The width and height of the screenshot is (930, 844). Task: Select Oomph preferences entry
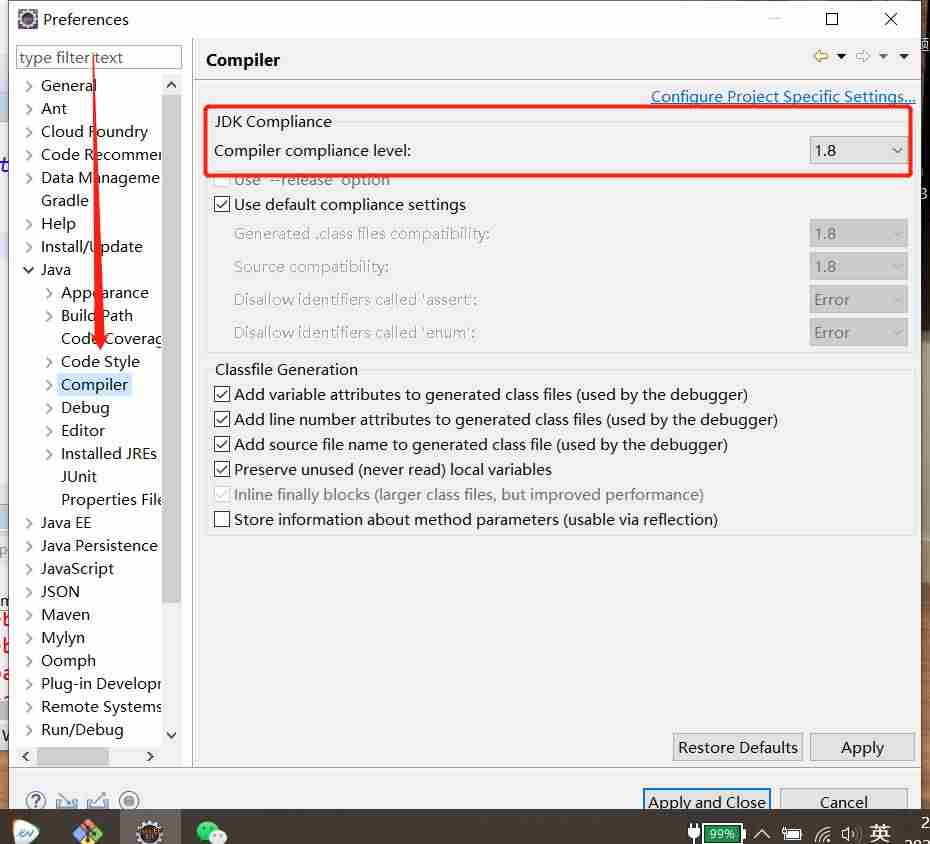coord(68,661)
